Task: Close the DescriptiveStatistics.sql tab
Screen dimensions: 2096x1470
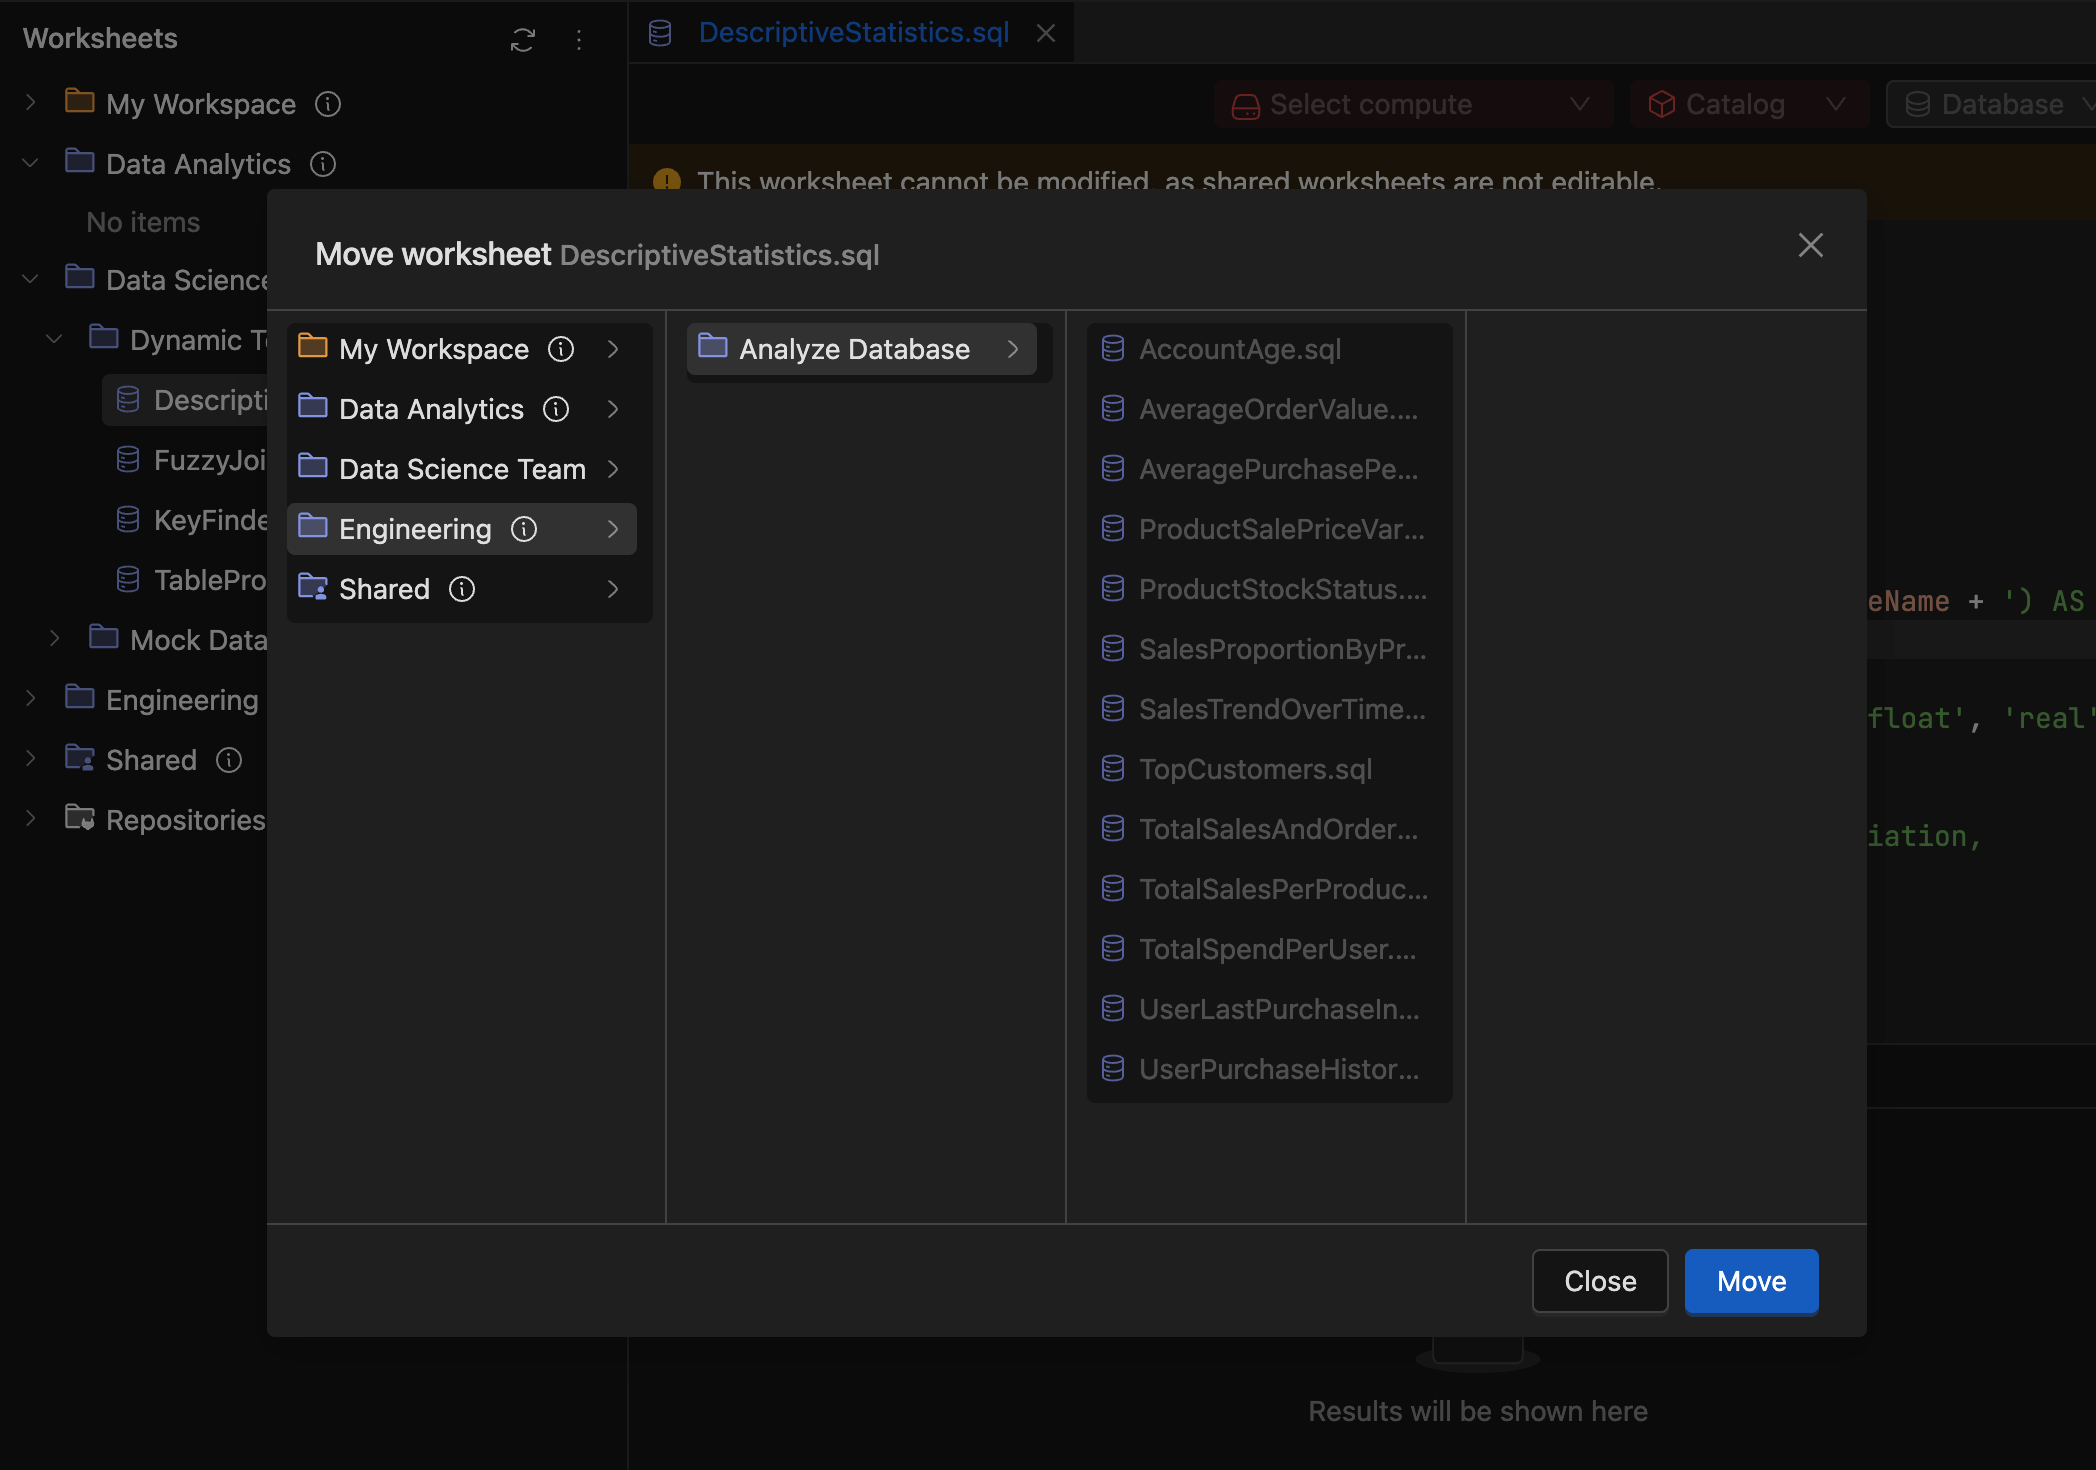Action: pyautogui.click(x=1046, y=33)
